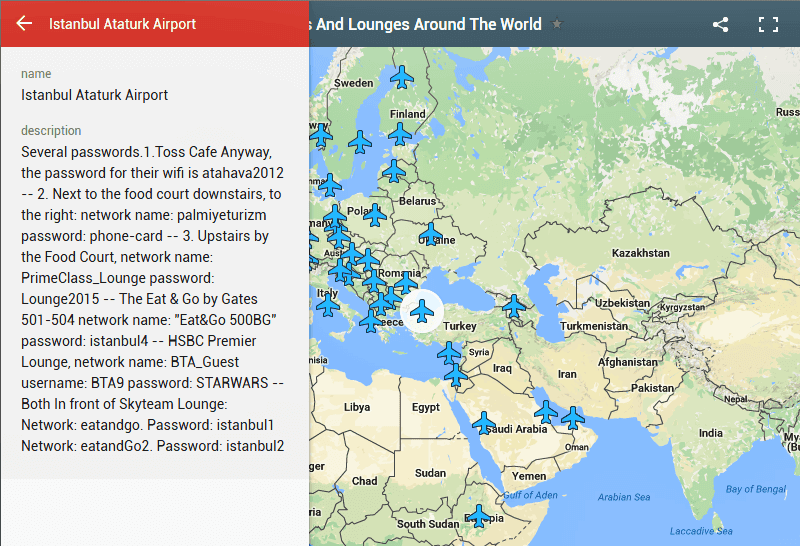This screenshot has width=800, height=546.
Task: Select the airplane marker near Belarus
Action: [394, 170]
